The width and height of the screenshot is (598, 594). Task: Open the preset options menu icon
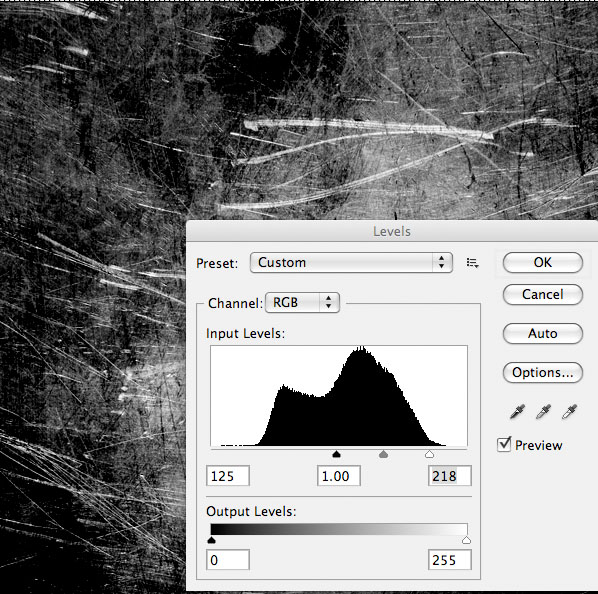pos(473,263)
